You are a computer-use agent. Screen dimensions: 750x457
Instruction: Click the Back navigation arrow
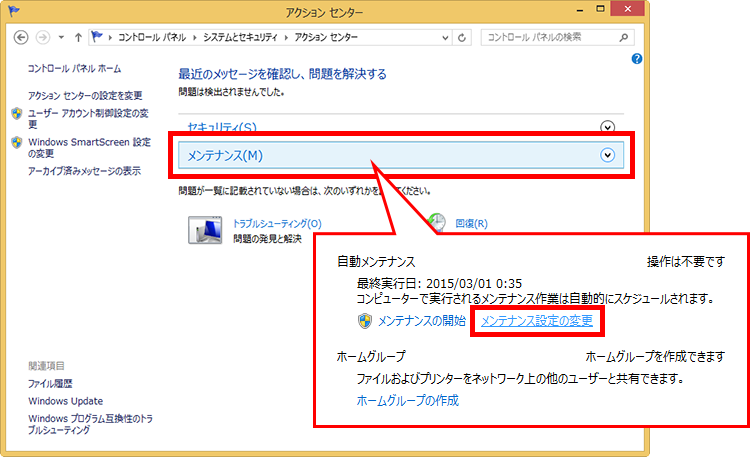21,37
